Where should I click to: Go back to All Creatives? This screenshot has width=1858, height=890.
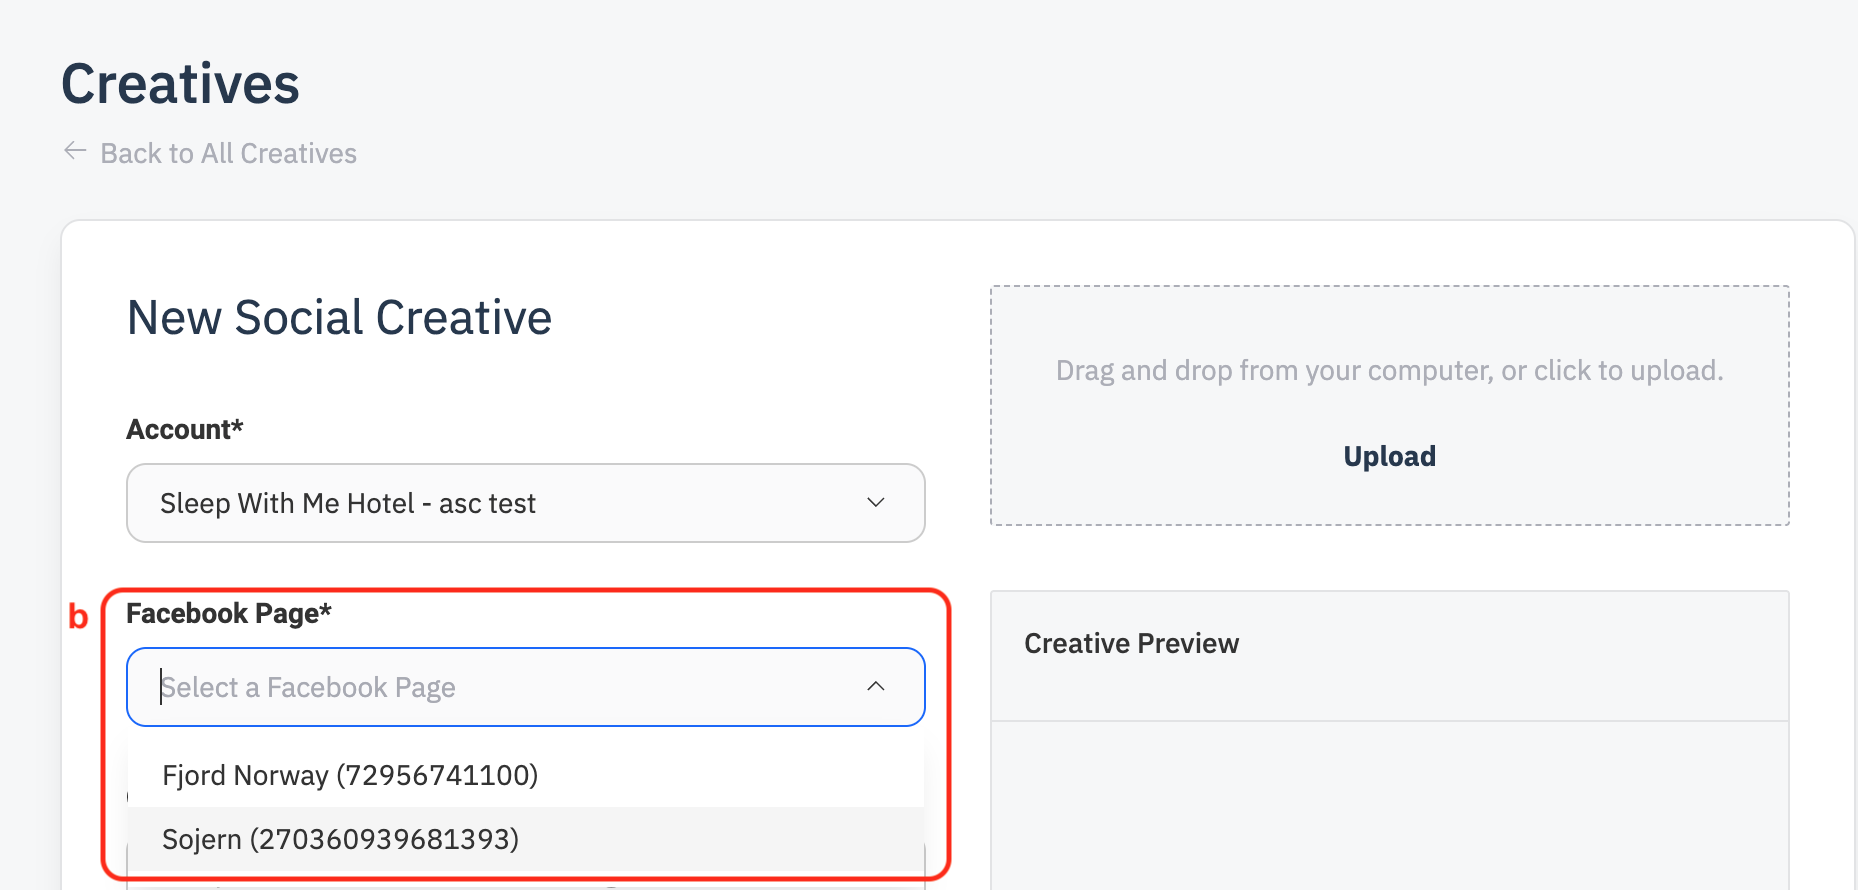click(x=228, y=153)
